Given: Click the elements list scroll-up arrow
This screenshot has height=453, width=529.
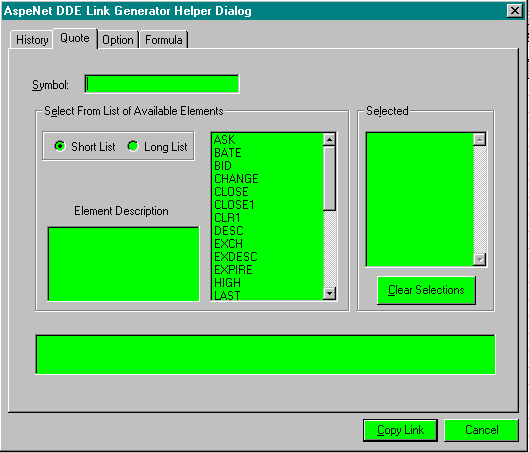Looking at the screenshot, I should tap(329, 139).
